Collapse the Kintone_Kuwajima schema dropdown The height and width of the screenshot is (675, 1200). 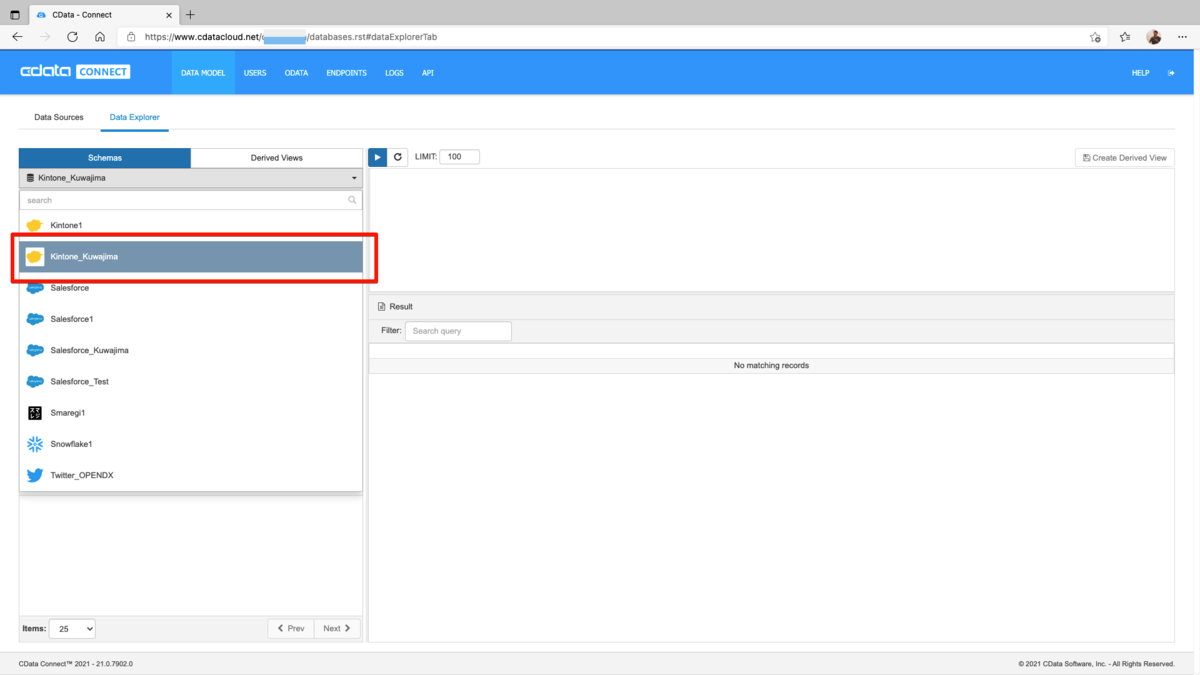tap(190, 178)
